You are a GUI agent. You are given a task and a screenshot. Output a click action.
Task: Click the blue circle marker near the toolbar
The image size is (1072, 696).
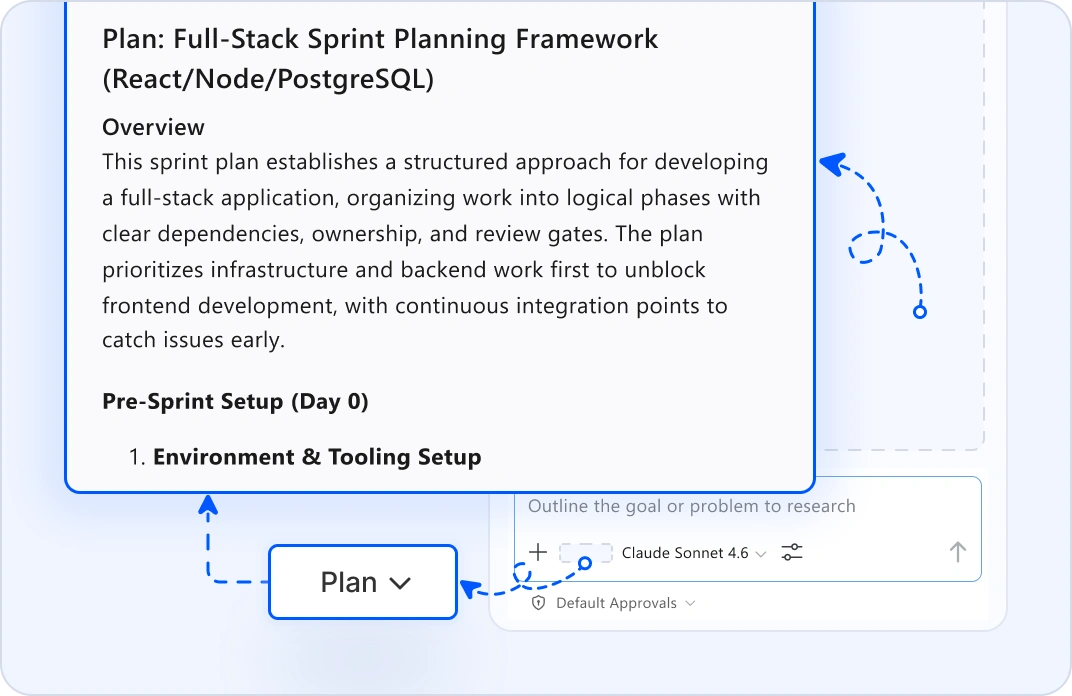click(x=585, y=563)
